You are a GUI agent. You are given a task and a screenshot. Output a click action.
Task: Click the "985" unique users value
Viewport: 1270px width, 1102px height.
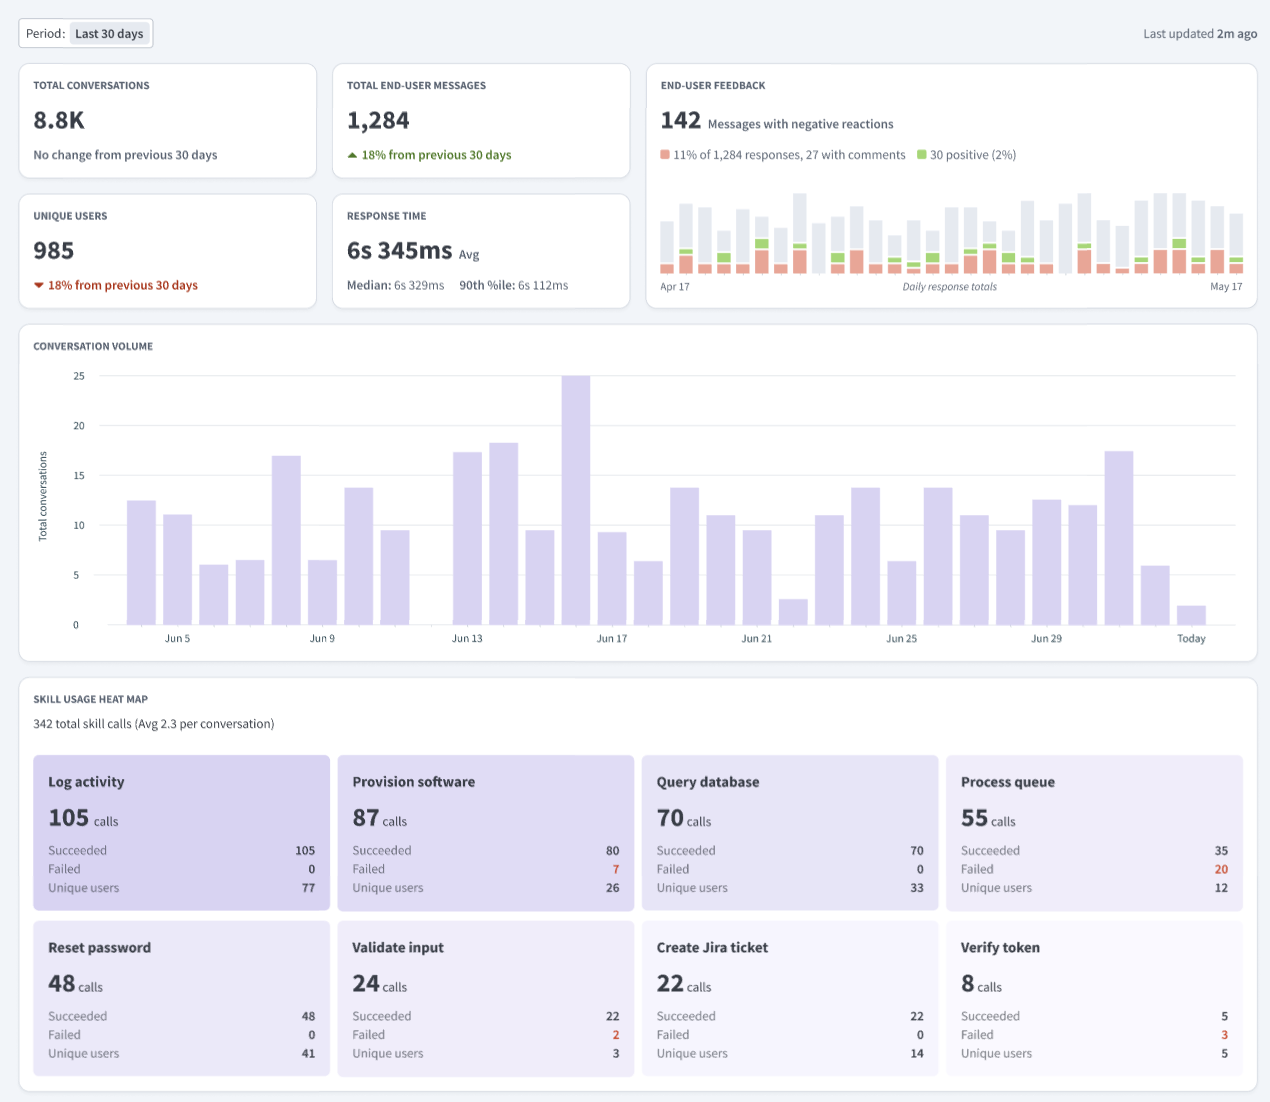[54, 251]
